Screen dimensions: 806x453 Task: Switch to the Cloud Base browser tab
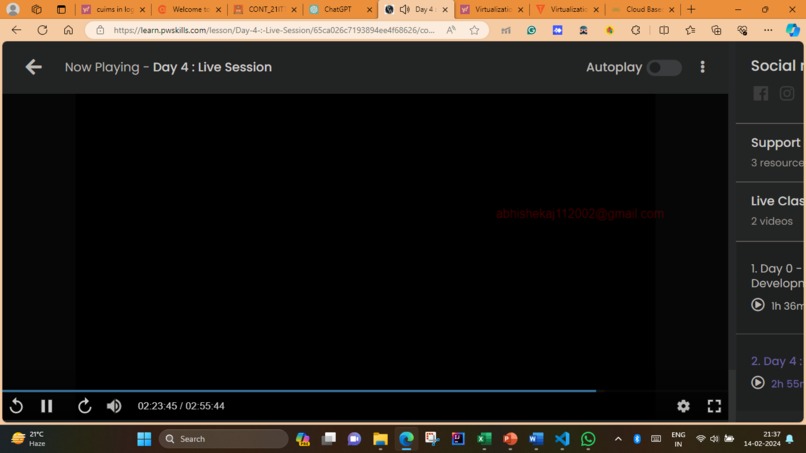[x=643, y=9]
